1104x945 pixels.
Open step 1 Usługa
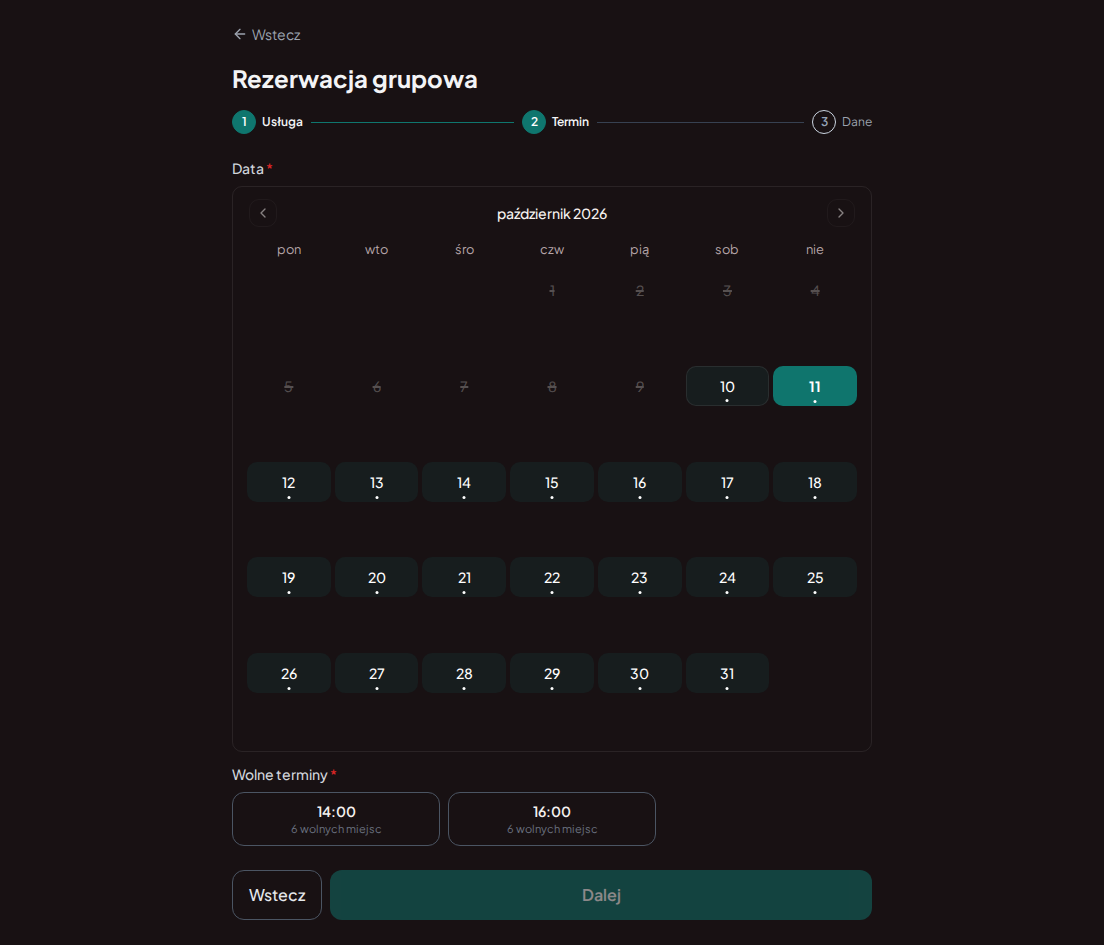(x=268, y=122)
